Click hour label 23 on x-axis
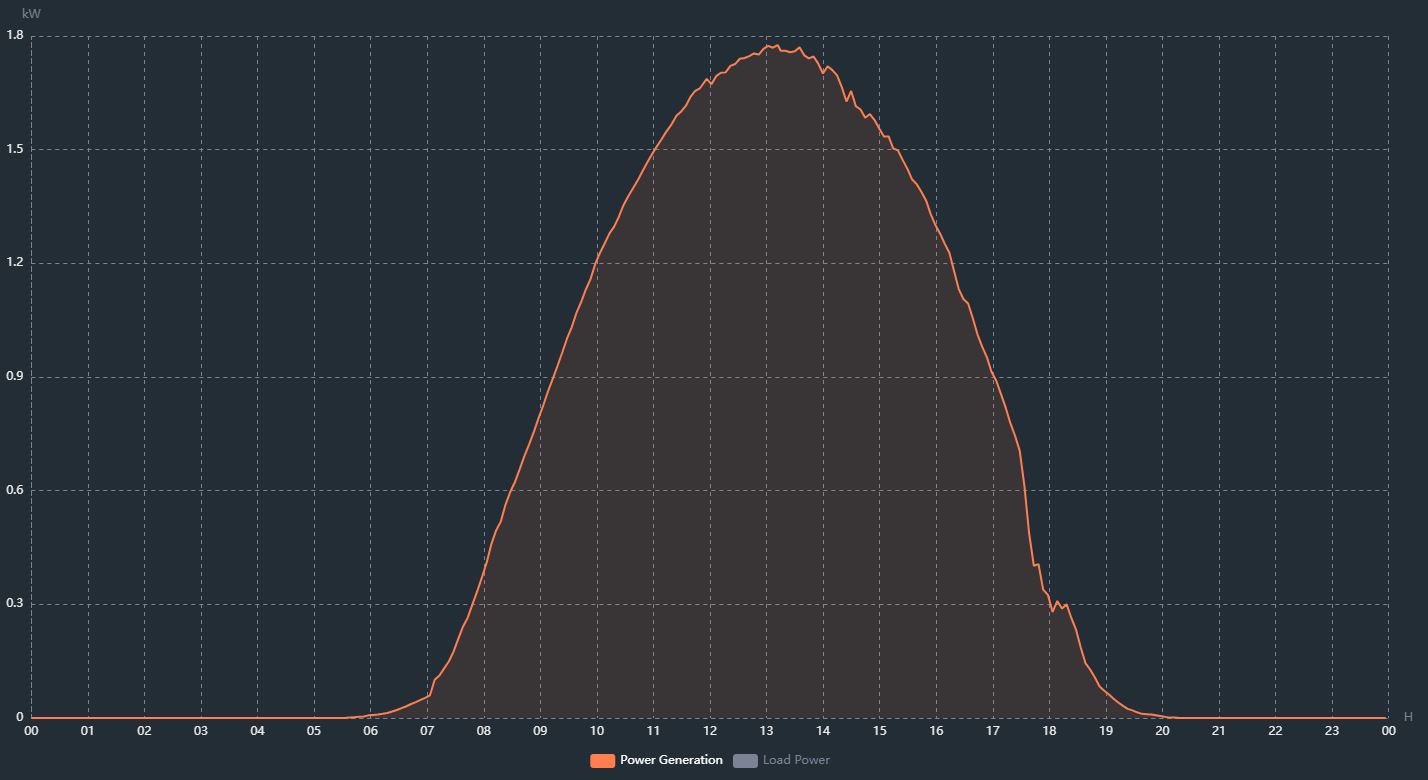The width and height of the screenshot is (1428, 780). pos(1332,731)
